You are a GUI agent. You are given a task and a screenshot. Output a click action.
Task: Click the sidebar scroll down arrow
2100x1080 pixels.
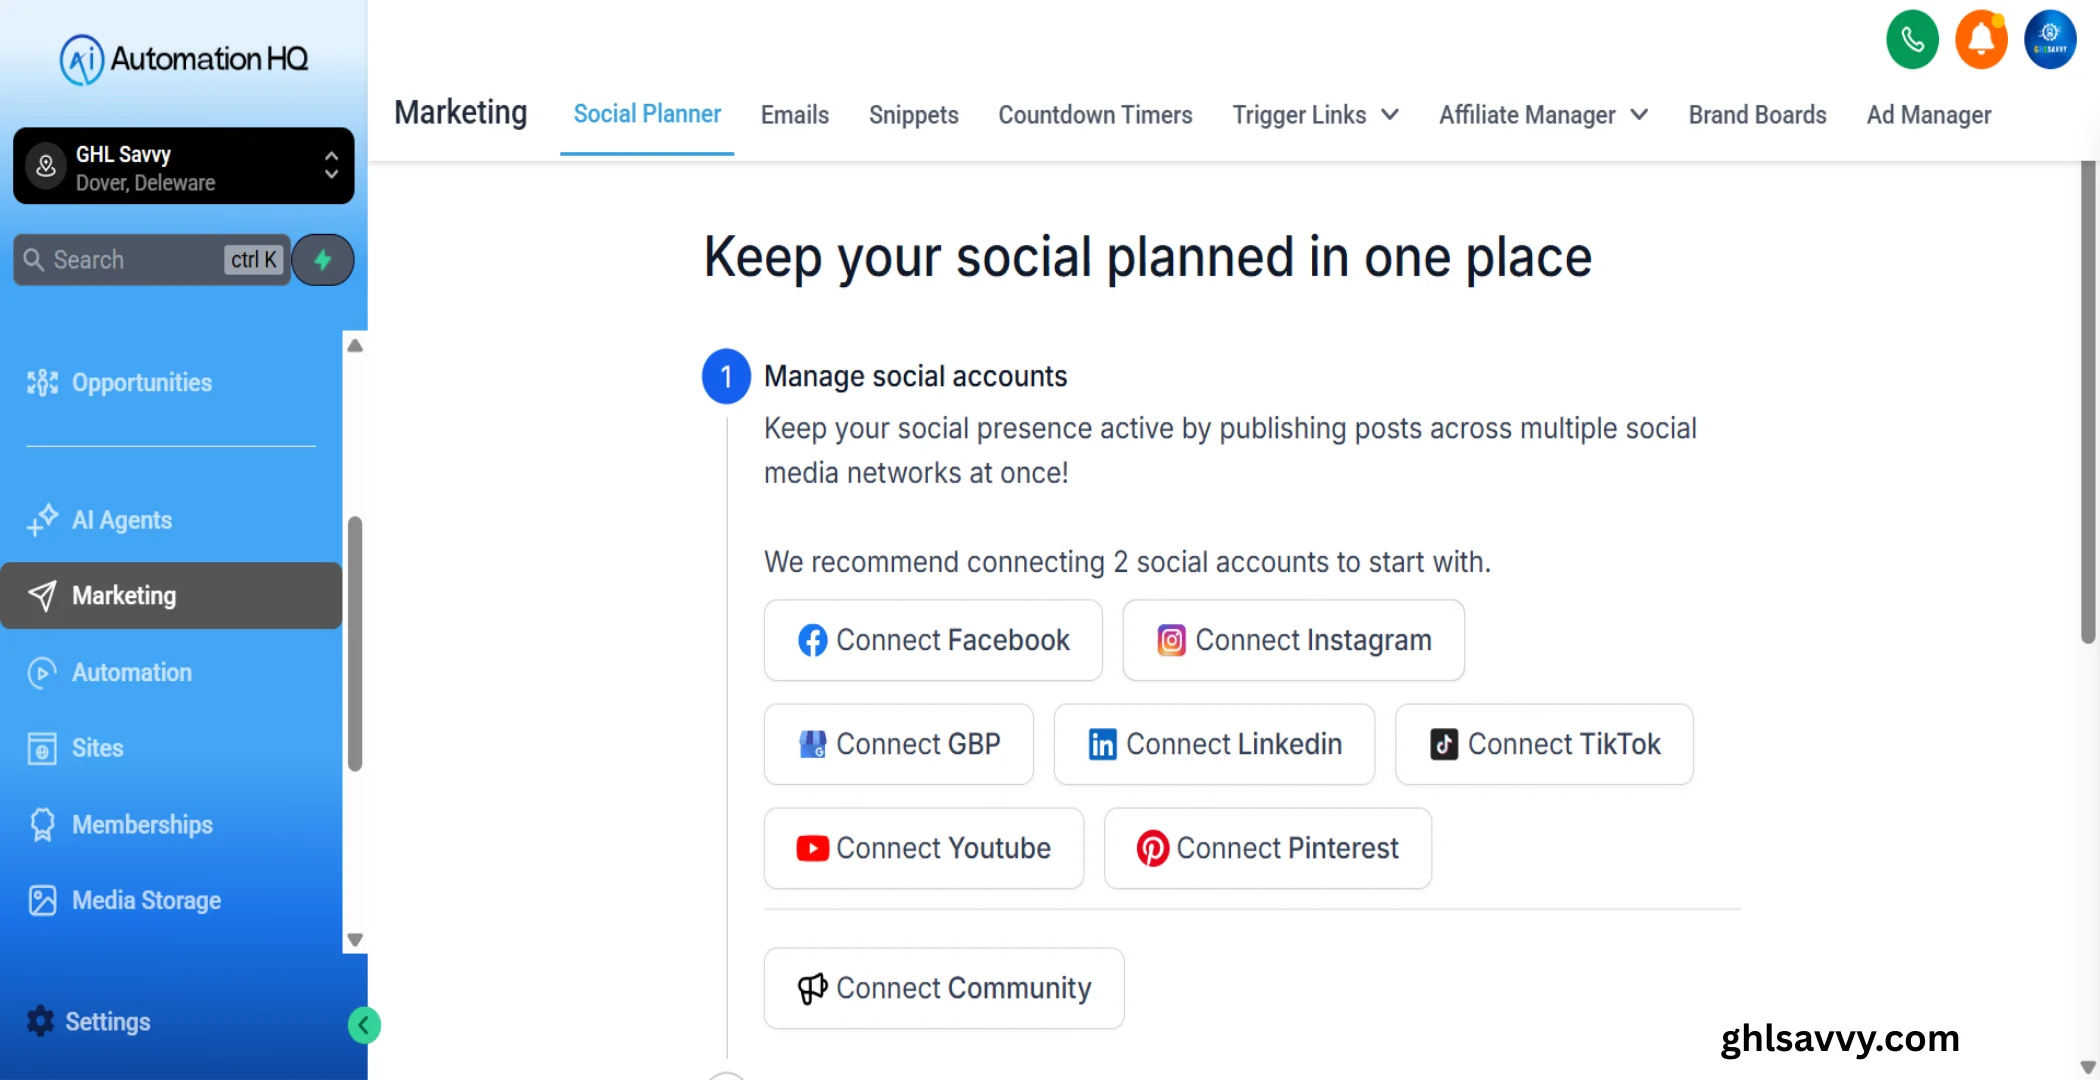point(354,940)
